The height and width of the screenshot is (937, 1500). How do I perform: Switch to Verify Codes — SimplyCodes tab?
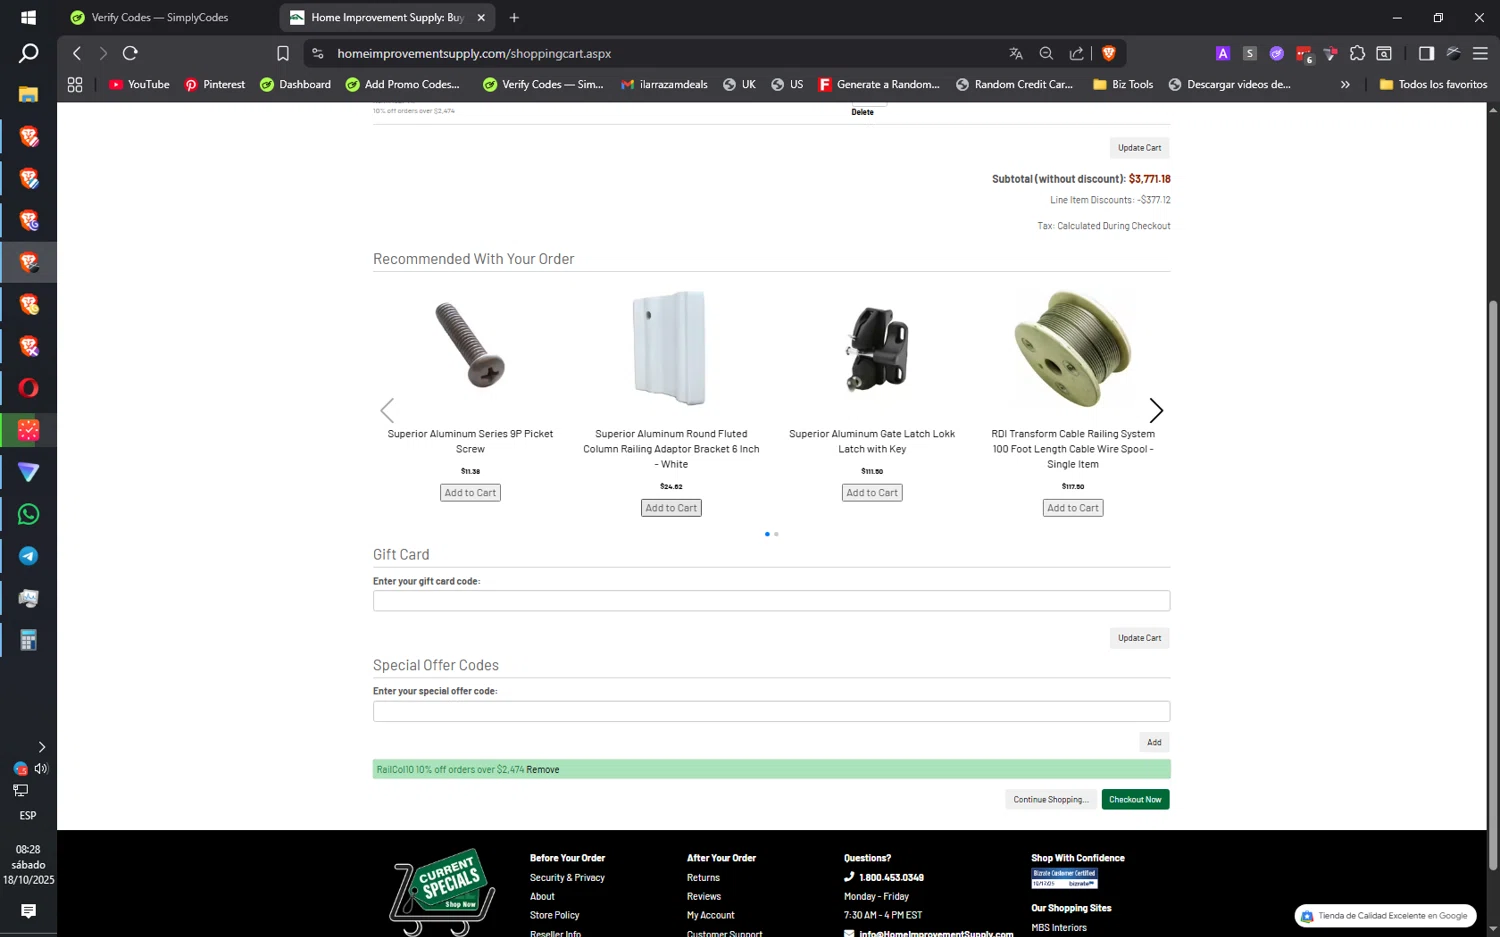click(160, 17)
